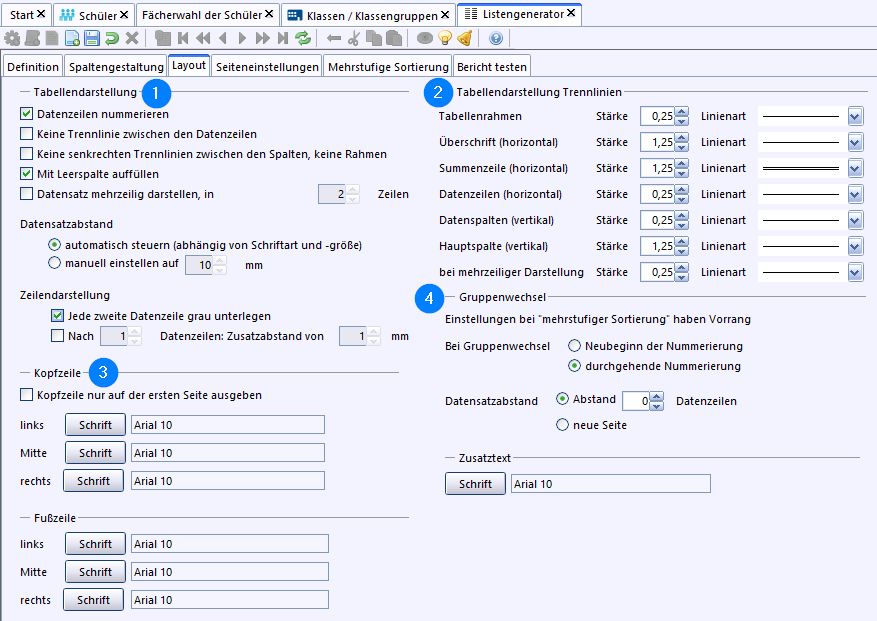
Task: Click the scissors cut icon
Action: [353, 38]
